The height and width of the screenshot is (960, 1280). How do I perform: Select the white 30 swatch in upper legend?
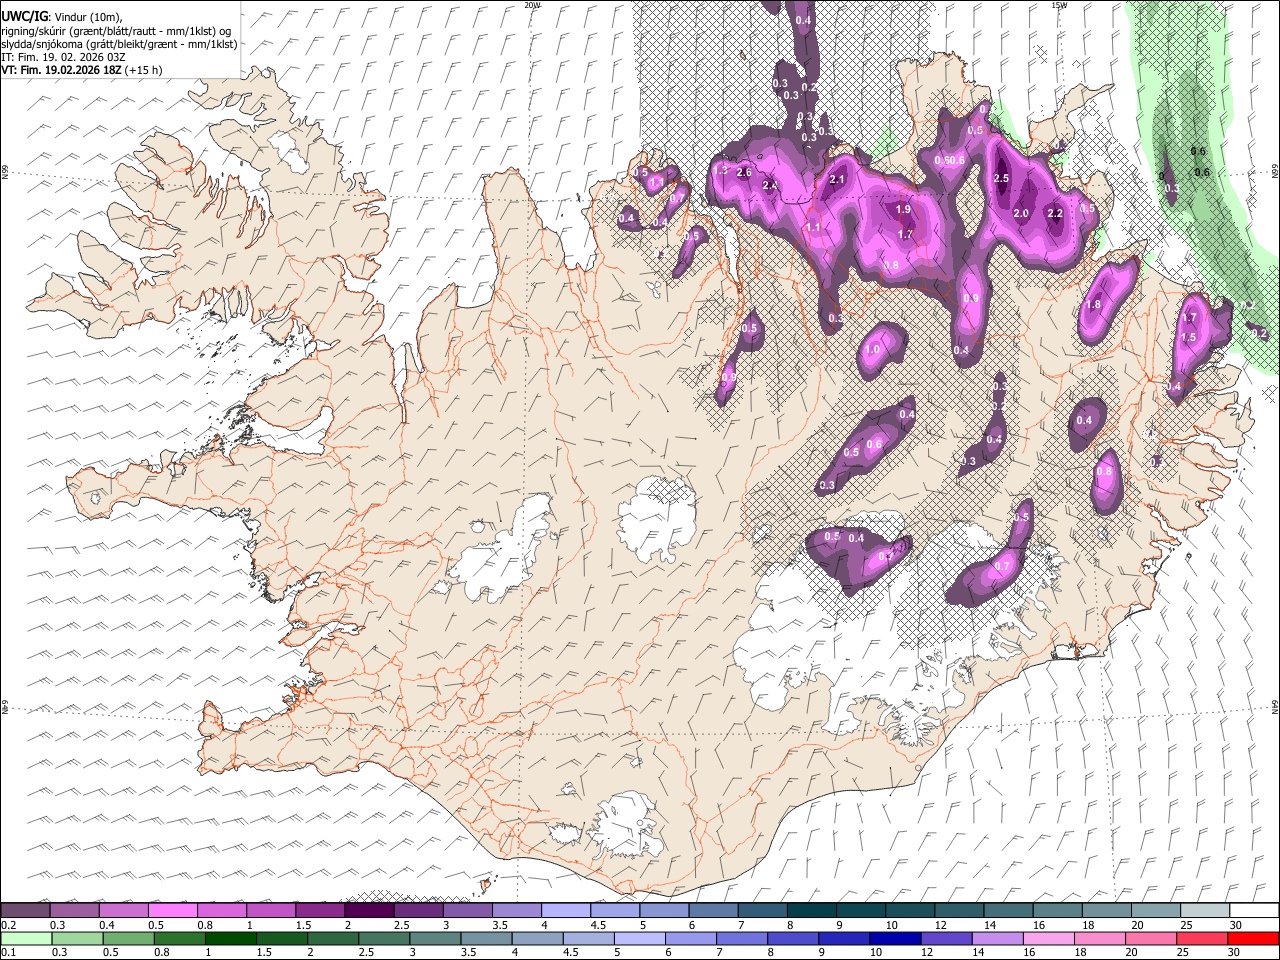pyautogui.click(x=1253, y=910)
